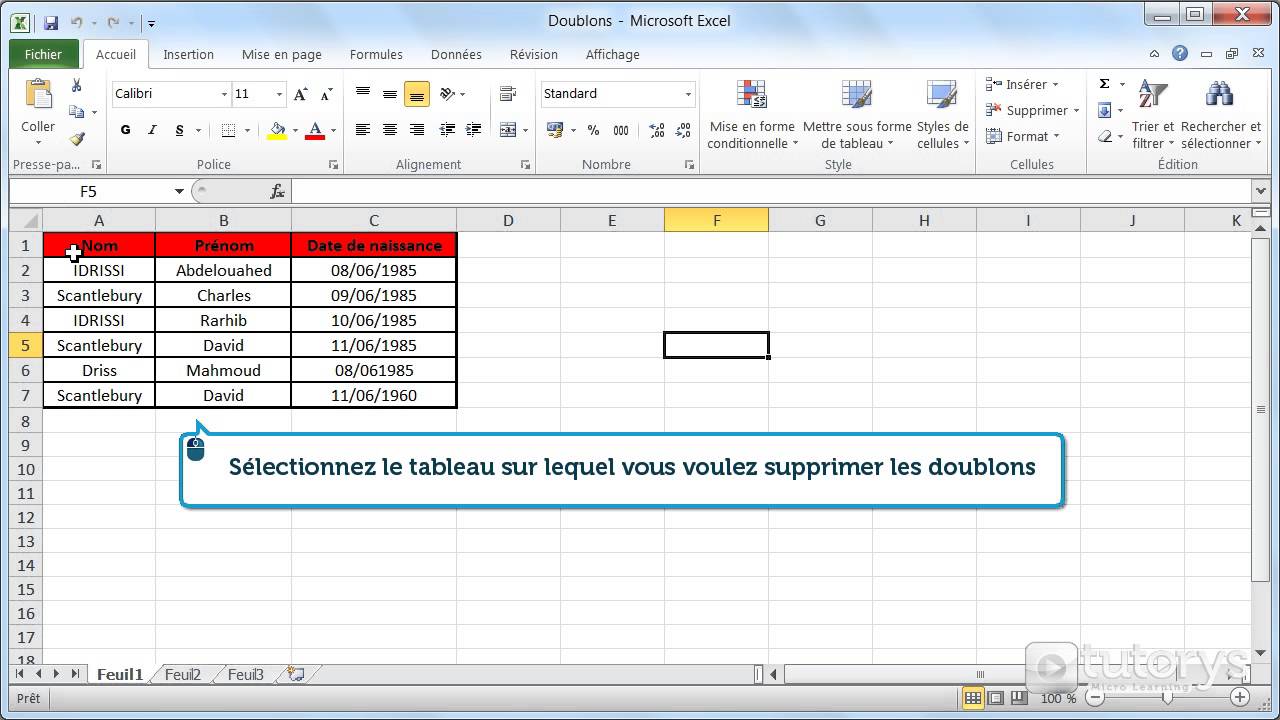The image size is (1280, 720).
Task: Click the Undo arrow icon
Action: [x=77, y=21]
